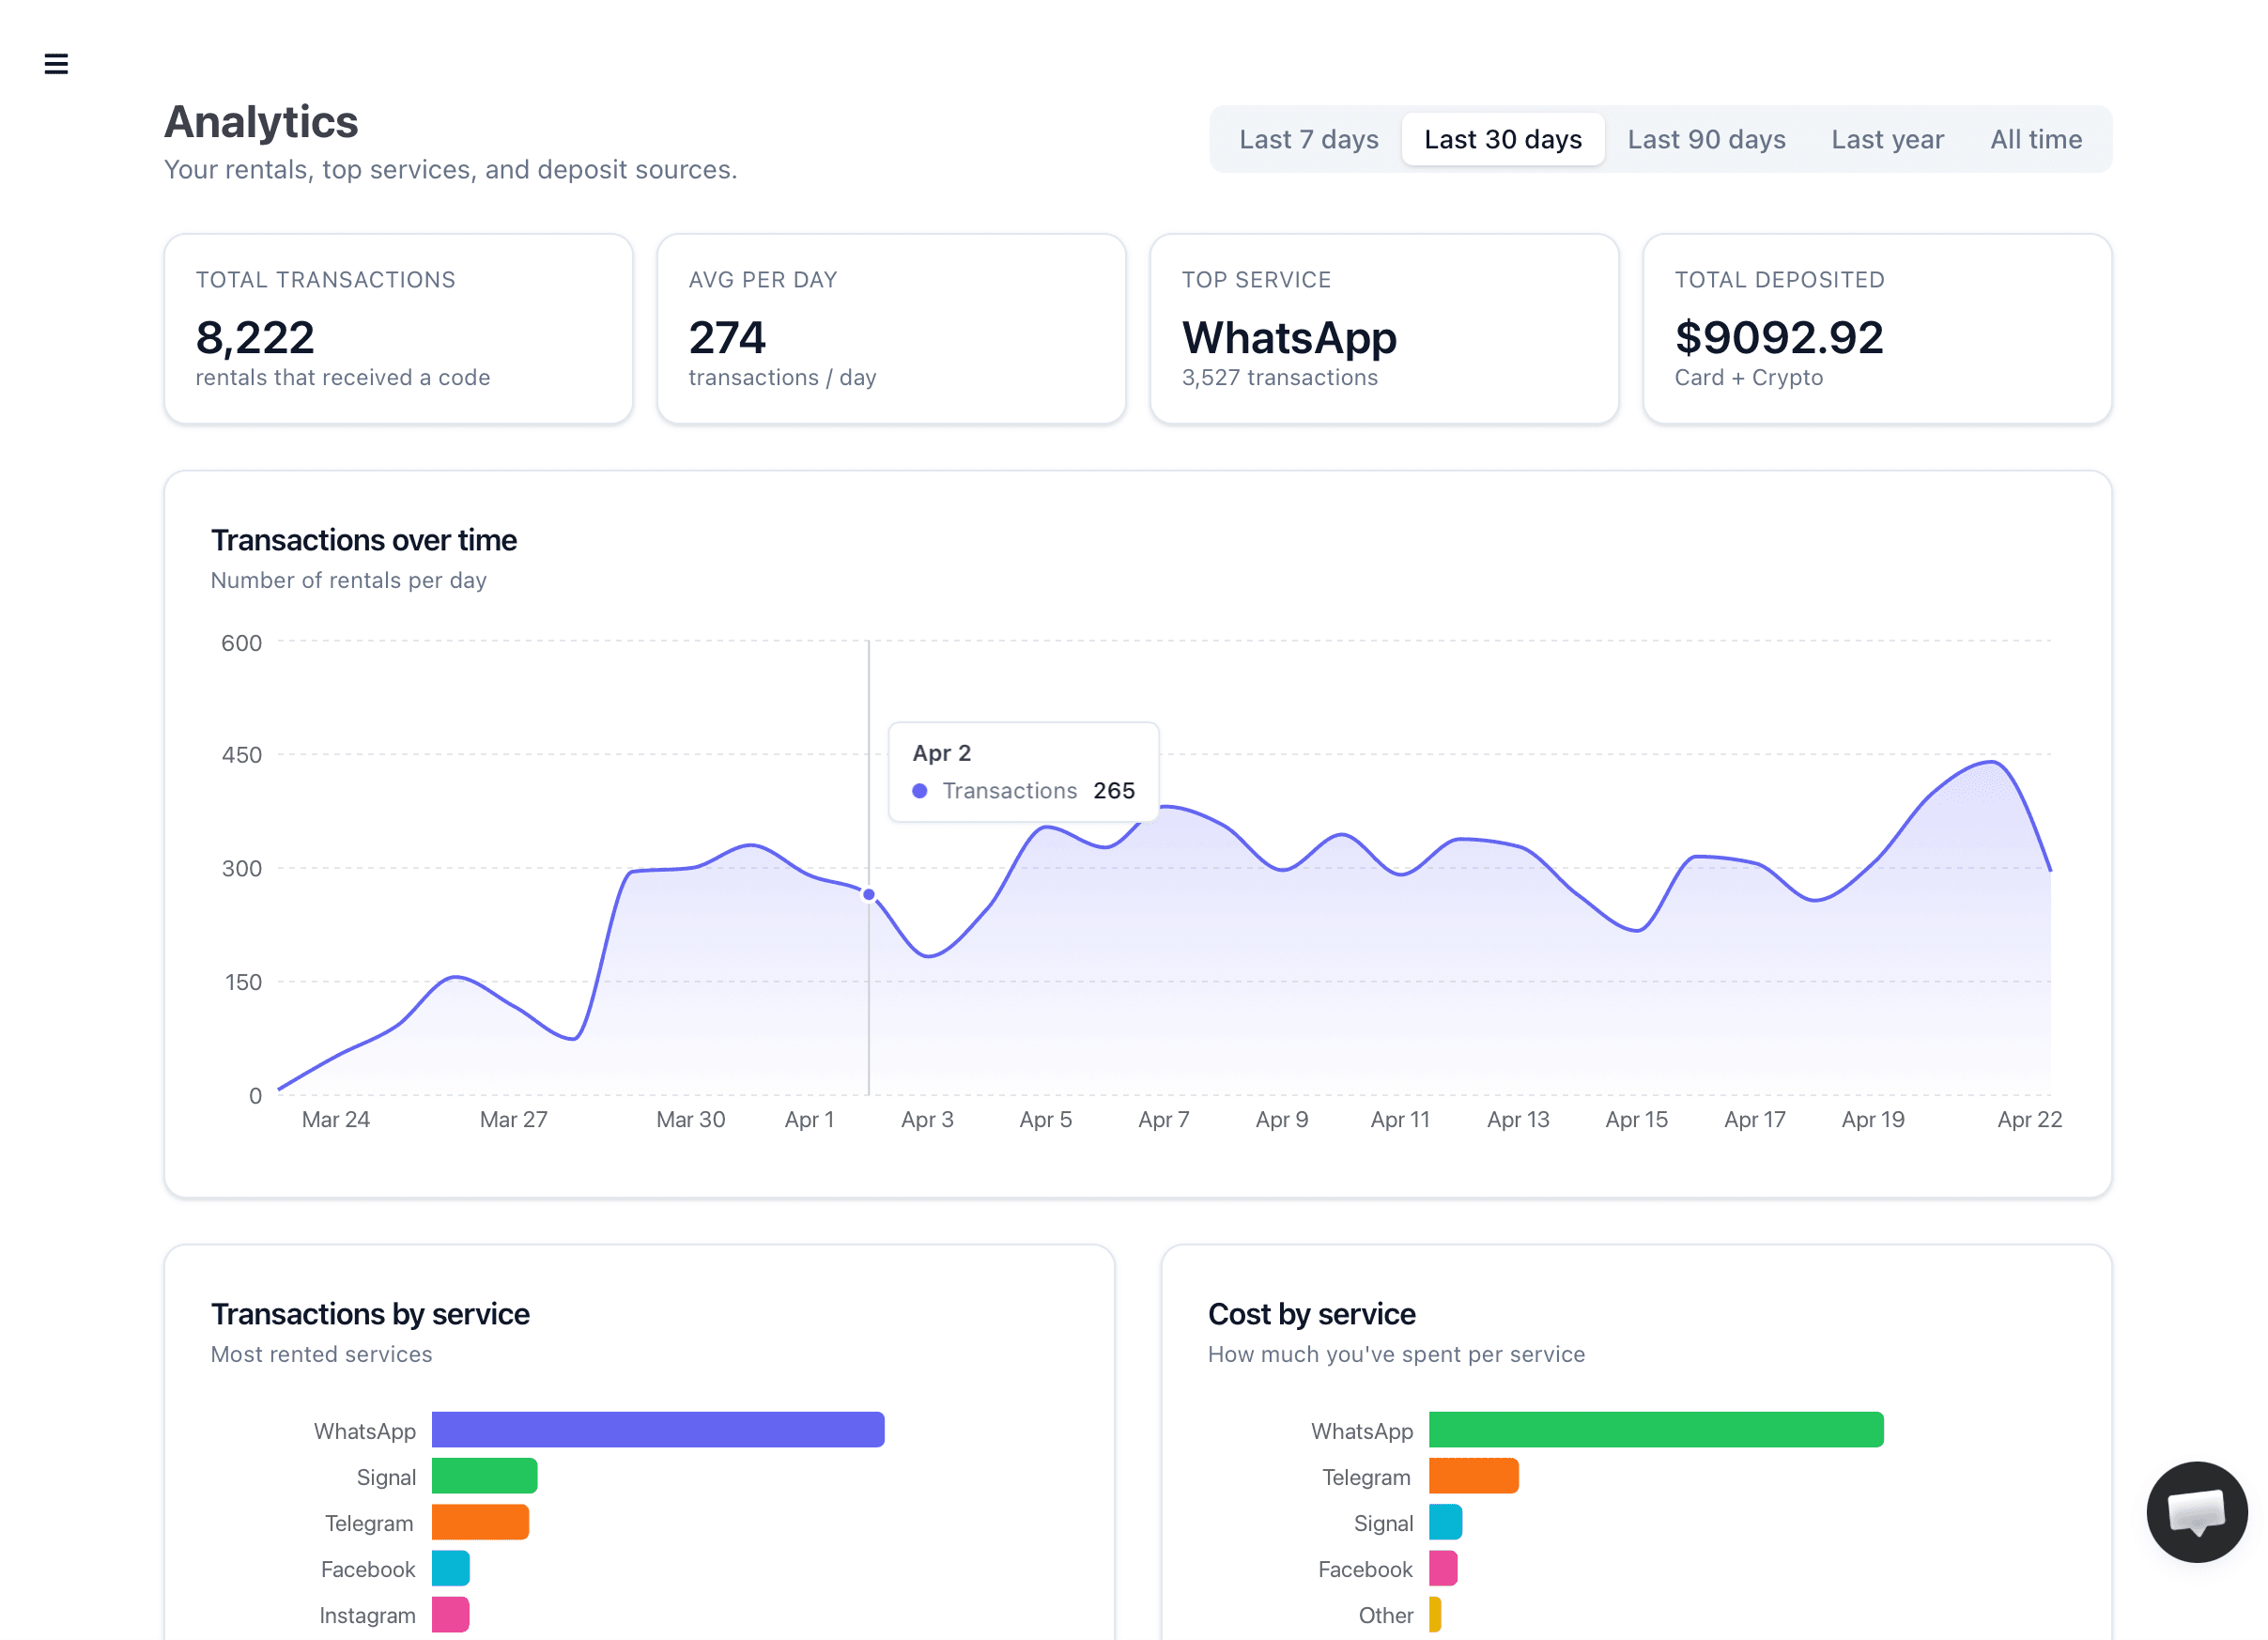Select the WhatsApp top service card

pos(1383,328)
